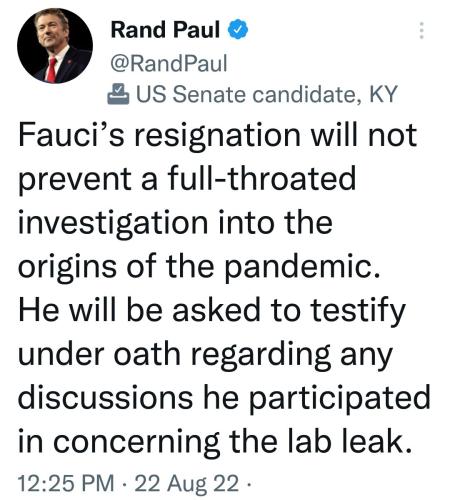
Task: Visit the @RandPaul handle
Action: pos(169,63)
